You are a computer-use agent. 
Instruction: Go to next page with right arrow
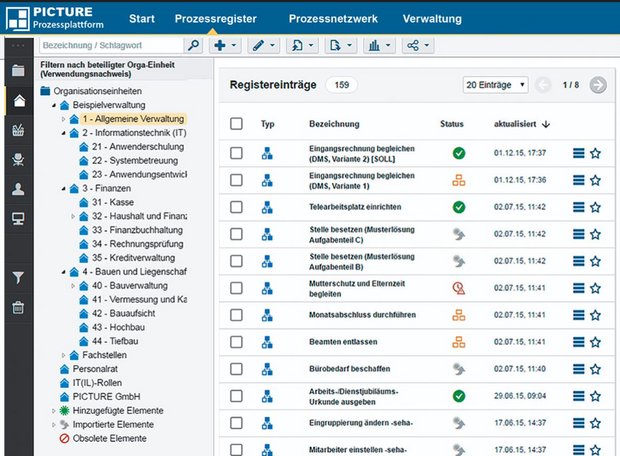[x=597, y=85]
